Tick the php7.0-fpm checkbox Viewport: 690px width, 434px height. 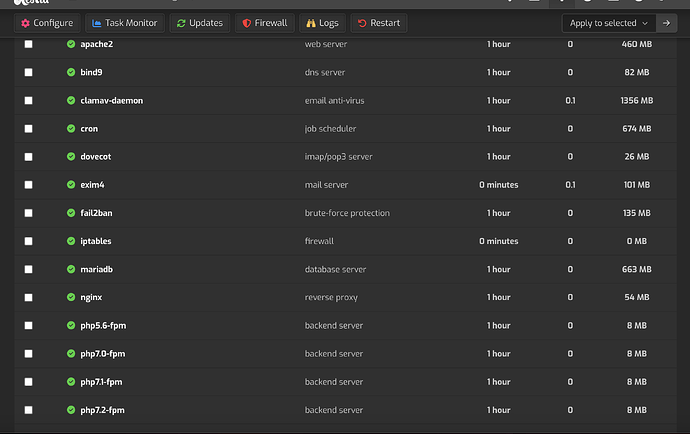coord(29,353)
